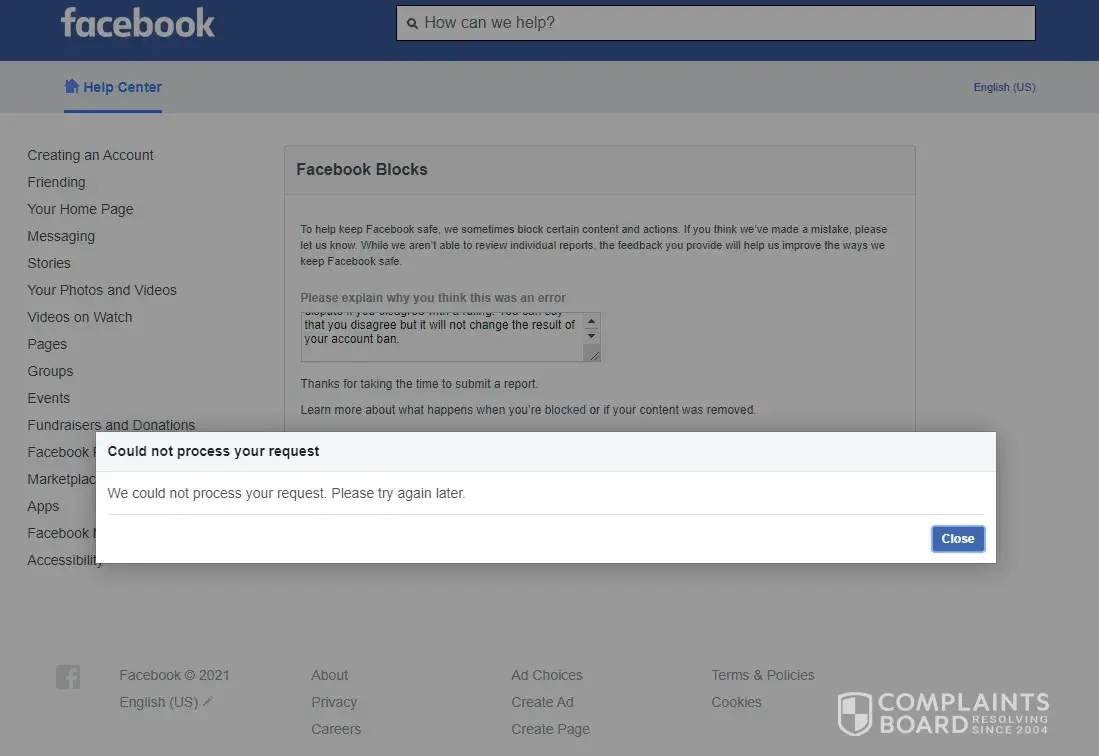Screen dimensions: 1099x756
Task: Click the Help Center house icon
Action: click(71, 86)
